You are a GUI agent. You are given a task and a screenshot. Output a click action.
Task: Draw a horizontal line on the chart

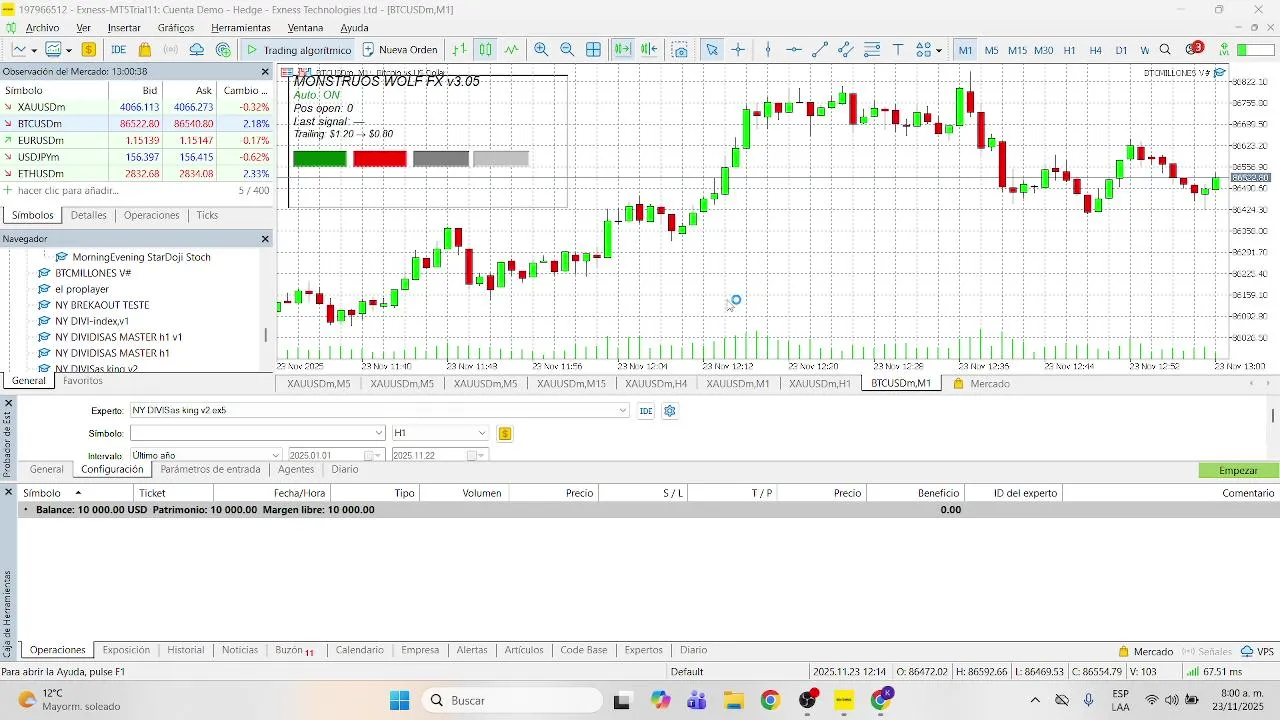[794, 49]
